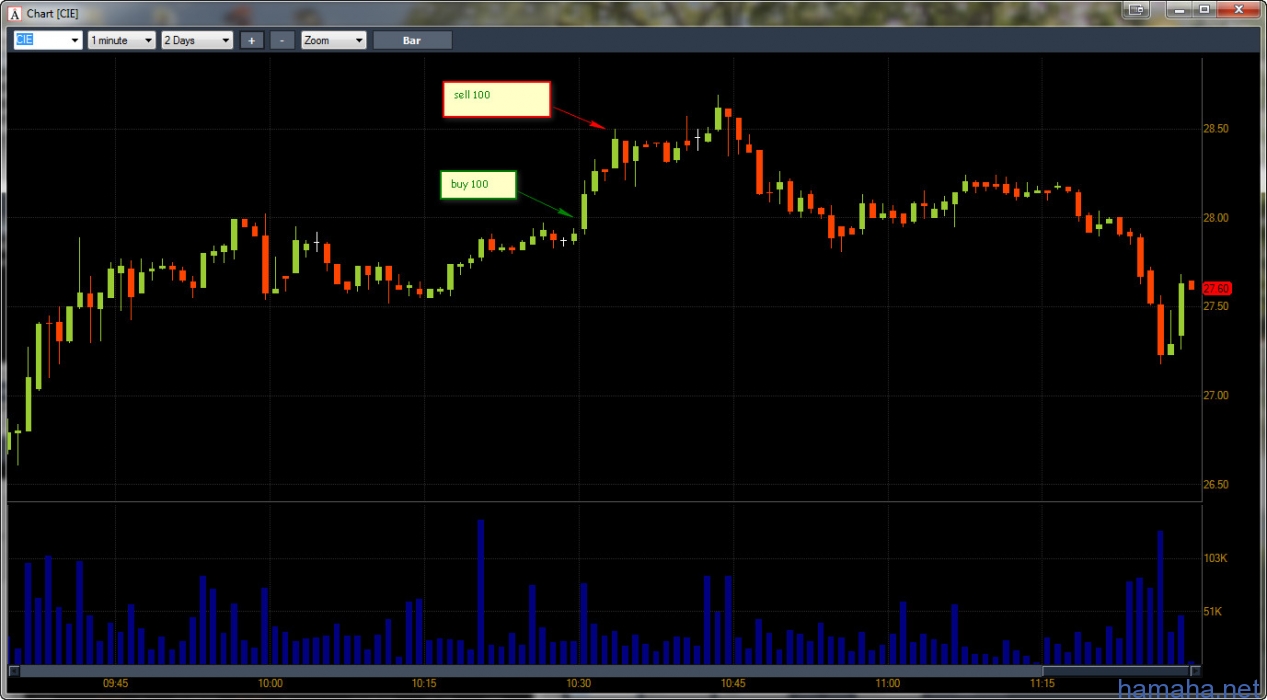This screenshot has height=700, width=1267.
Task: Click the 103K volume axis label
Action: pyautogui.click(x=1215, y=558)
